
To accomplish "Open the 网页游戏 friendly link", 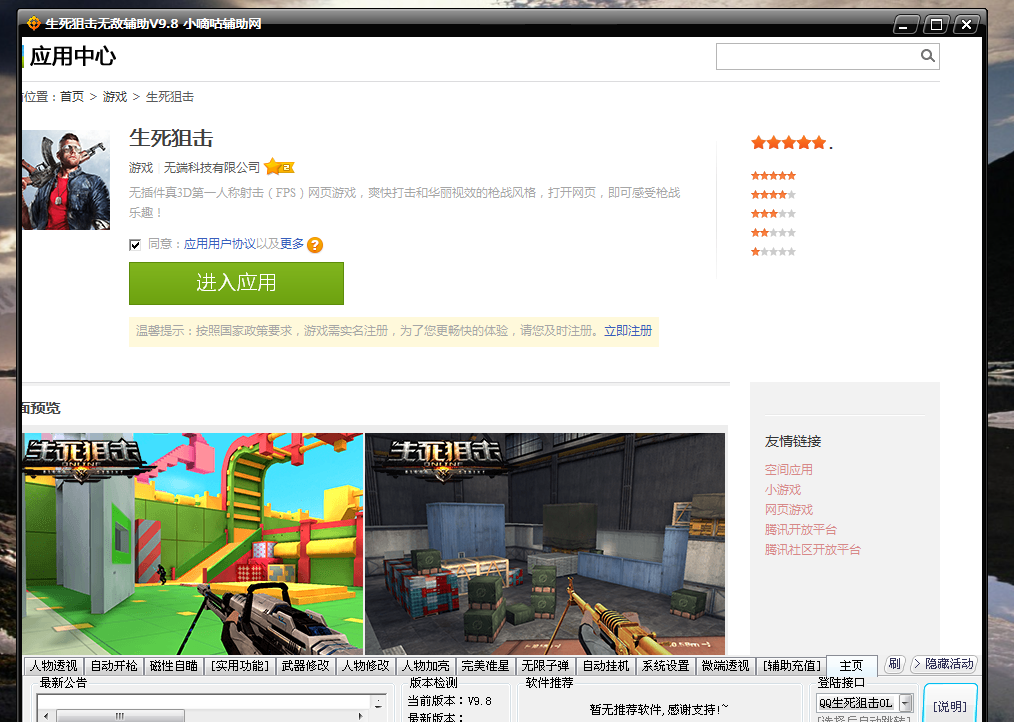I will [788, 510].
